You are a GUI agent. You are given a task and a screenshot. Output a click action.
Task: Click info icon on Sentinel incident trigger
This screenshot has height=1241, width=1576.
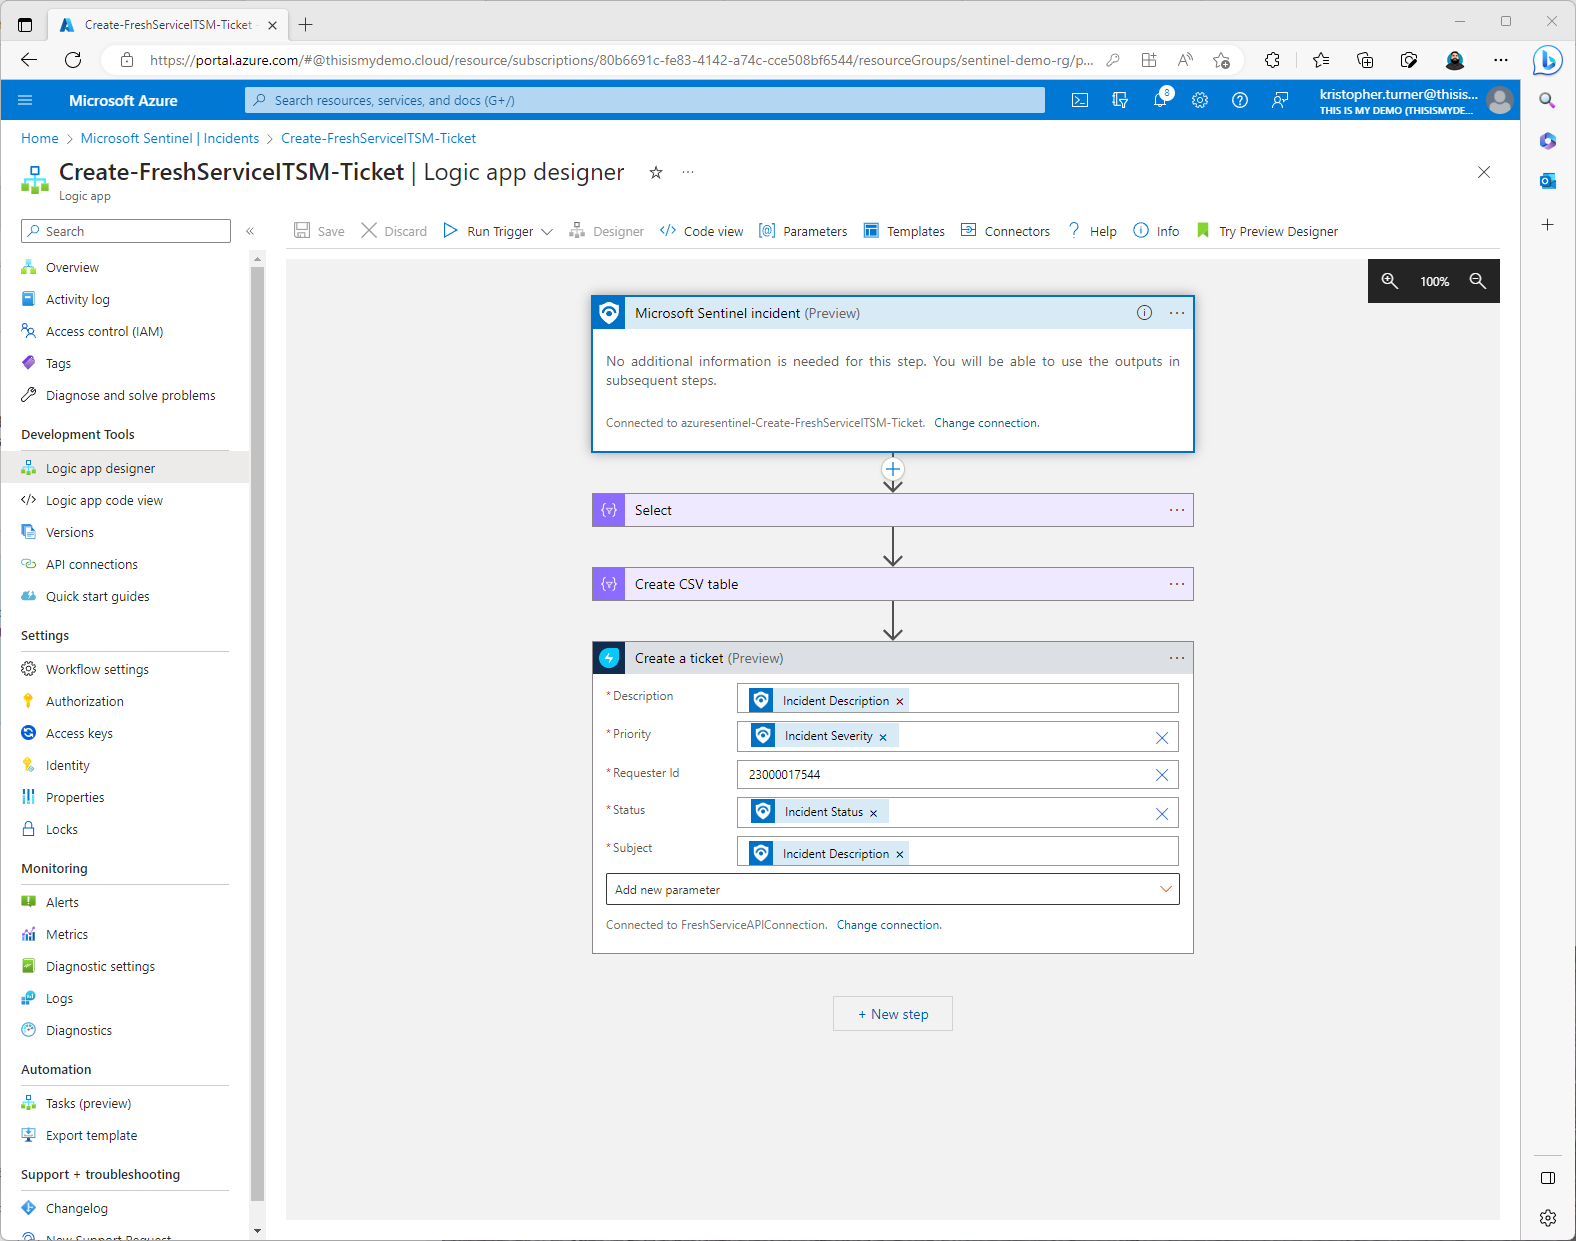(1144, 313)
